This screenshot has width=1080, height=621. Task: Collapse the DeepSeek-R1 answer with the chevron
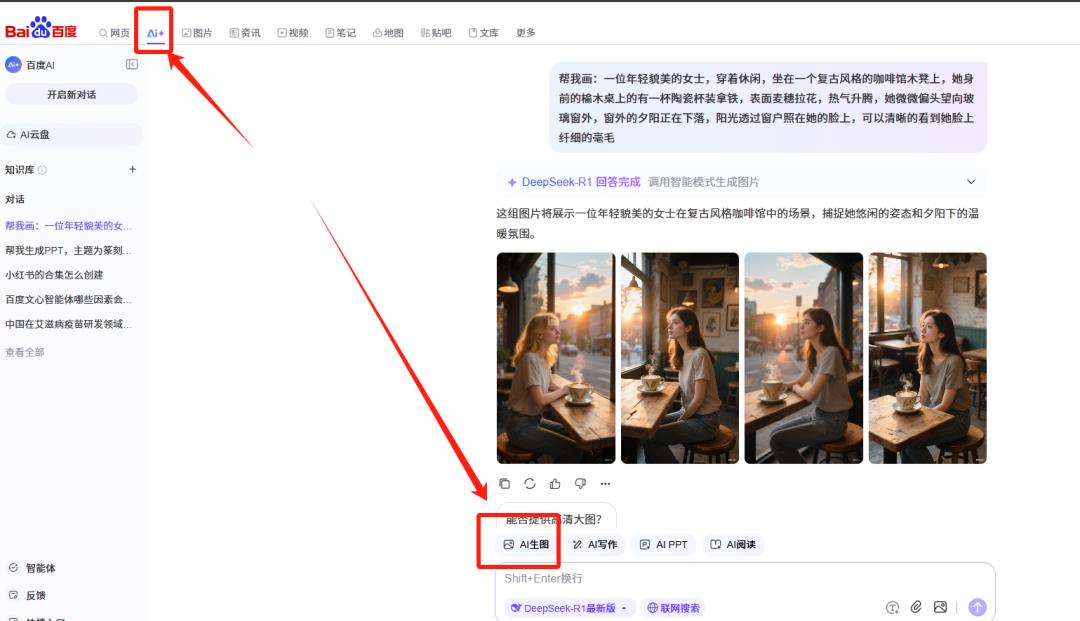click(x=969, y=181)
